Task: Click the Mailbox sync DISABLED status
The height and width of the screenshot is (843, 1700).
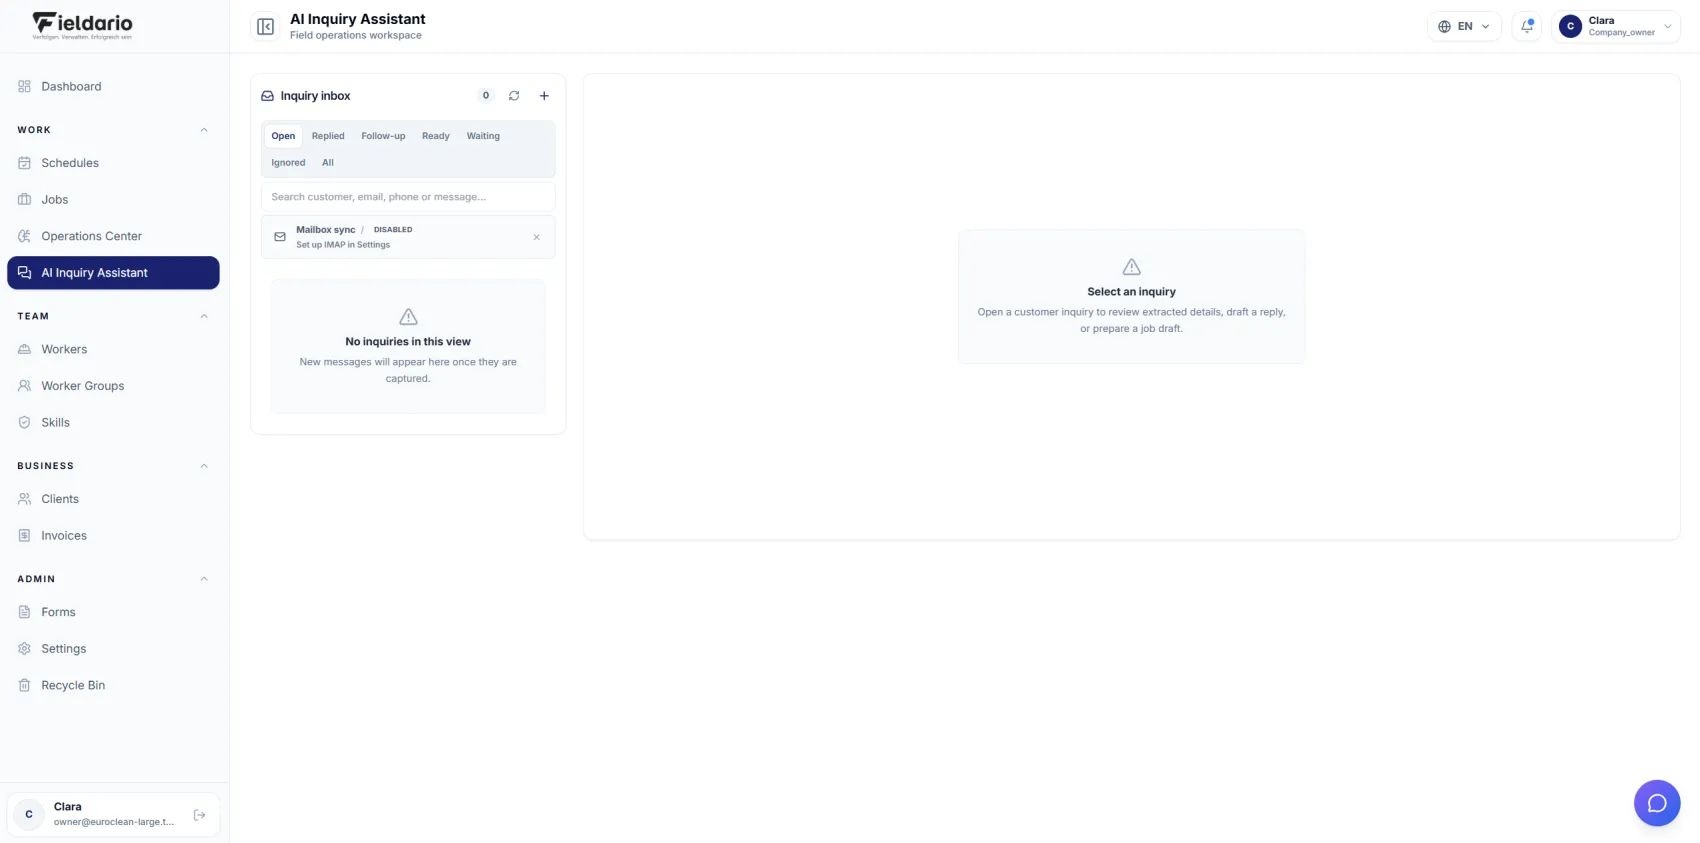Action: pos(393,230)
